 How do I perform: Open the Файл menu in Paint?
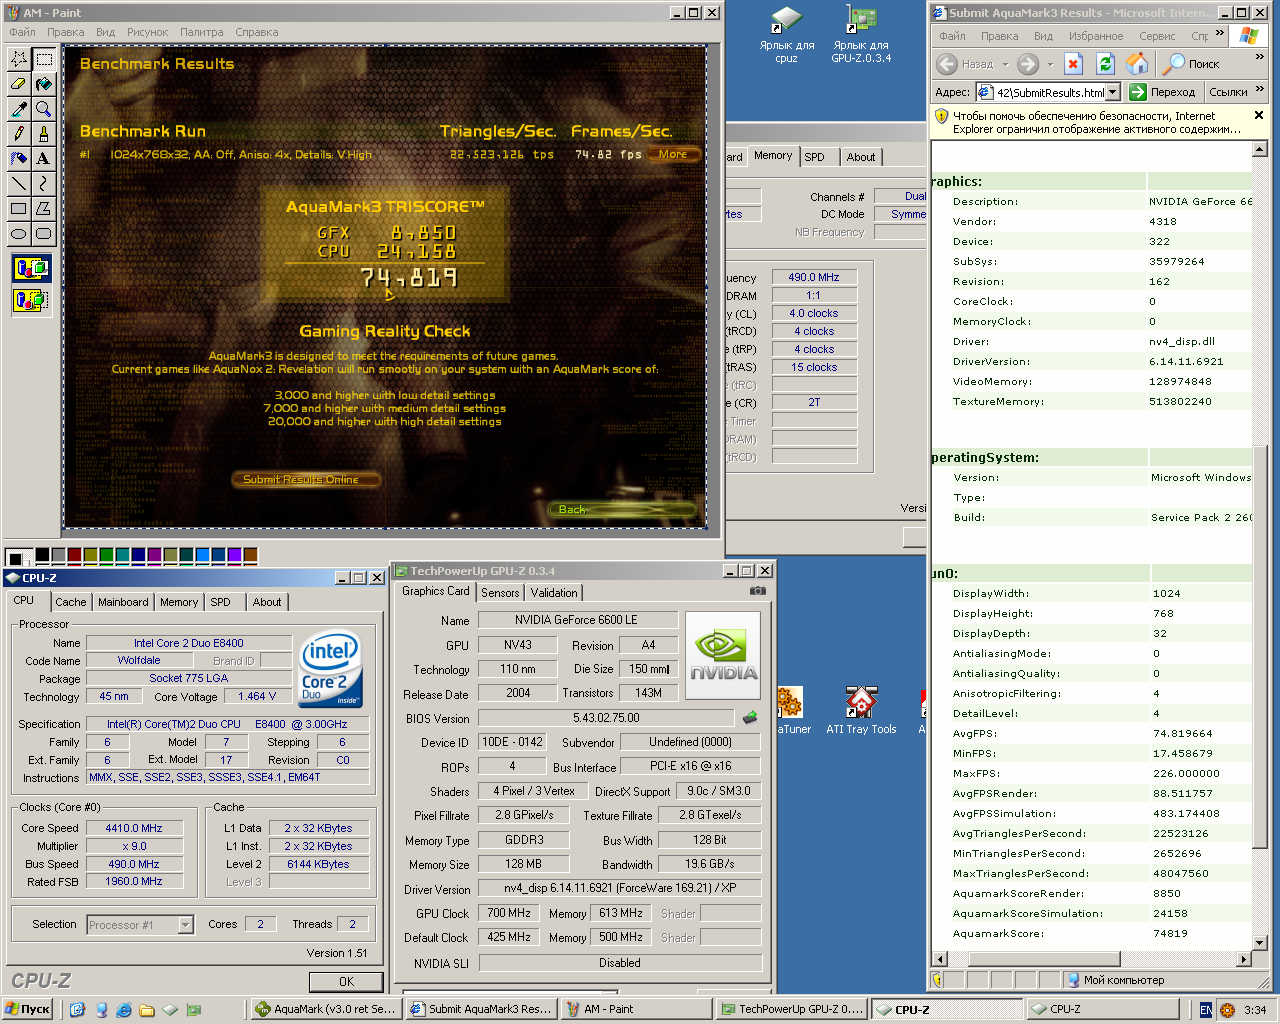point(22,32)
